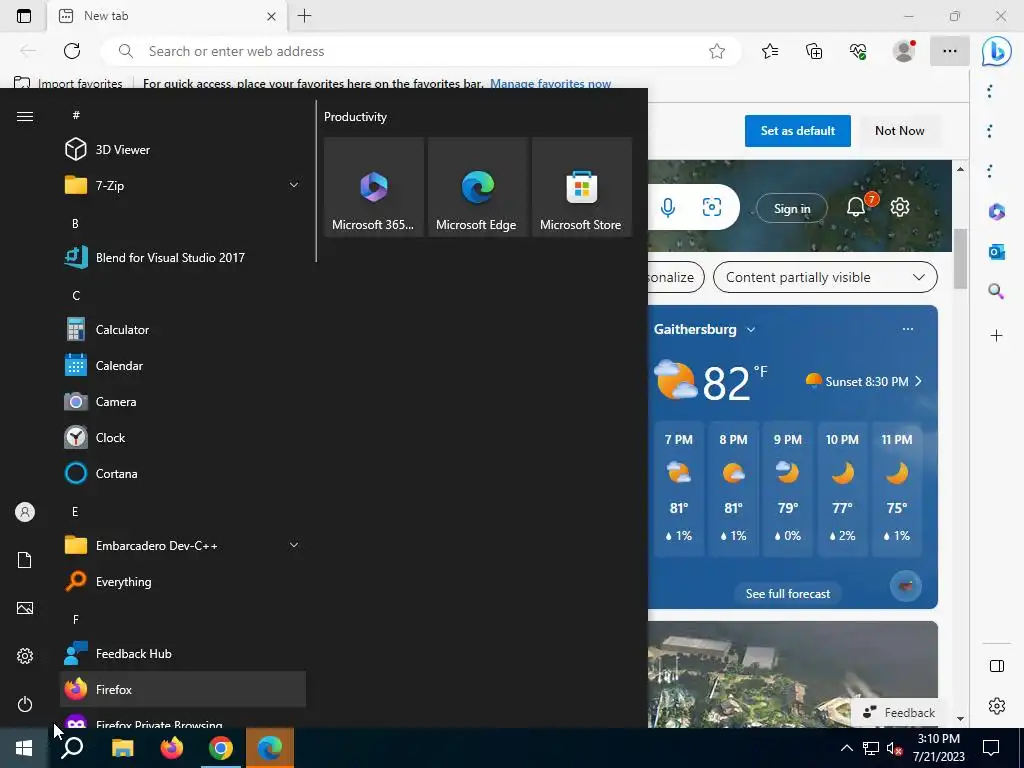Click See full forecast
This screenshot has width=1024, height=768.
click(x=788, y=594)
